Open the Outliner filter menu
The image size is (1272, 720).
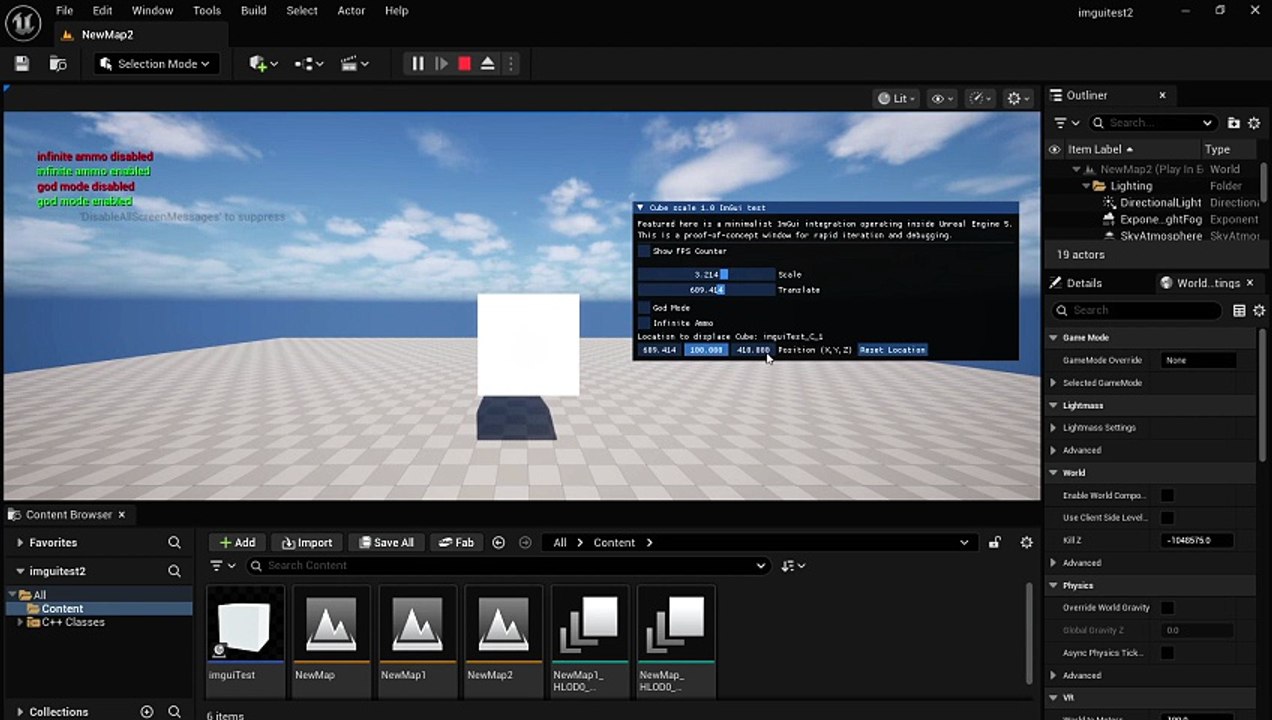(x=1067, y=123)
